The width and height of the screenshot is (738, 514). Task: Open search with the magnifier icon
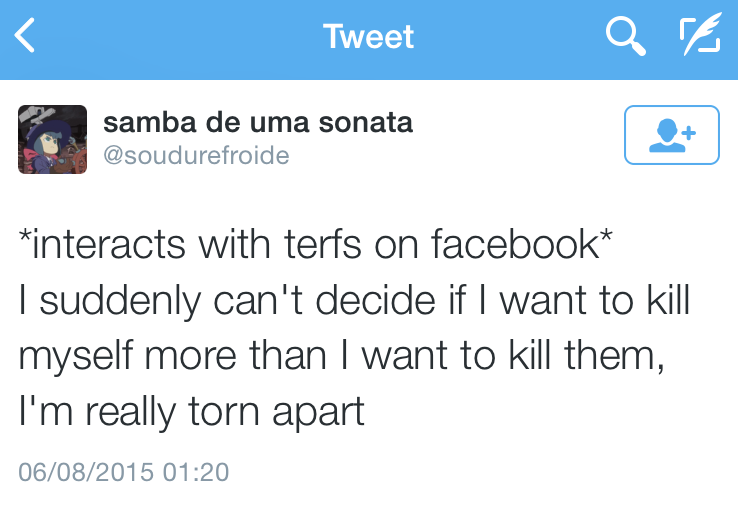tap(624, 38)
